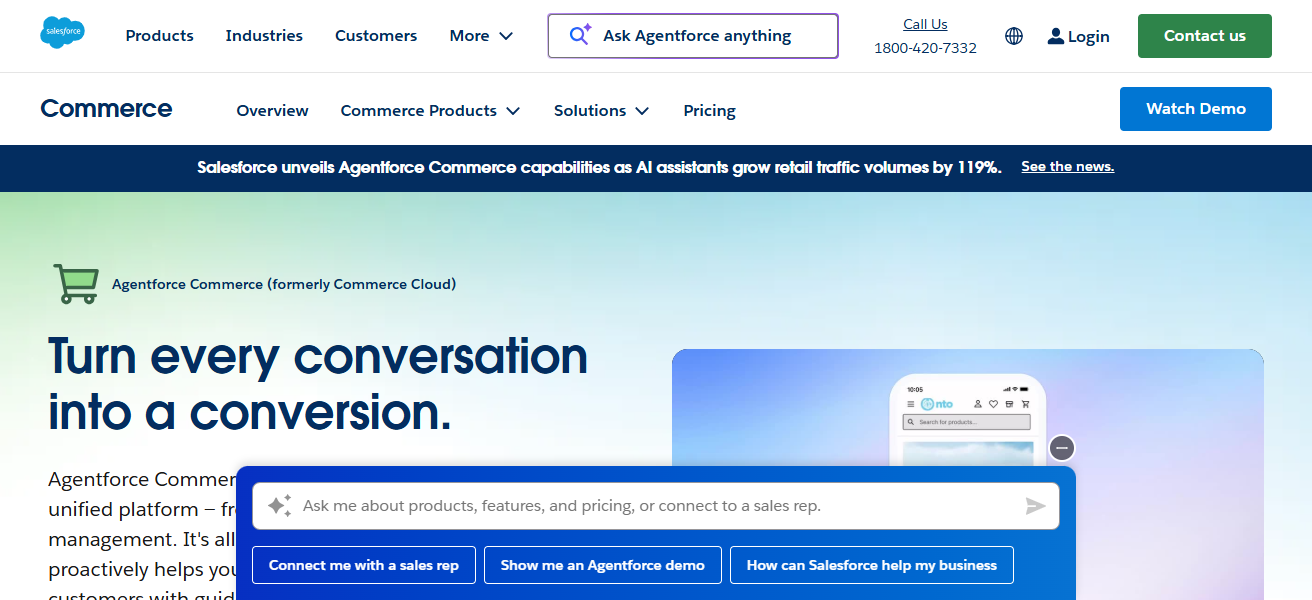Open the Products menu

(x=159, y=35)
